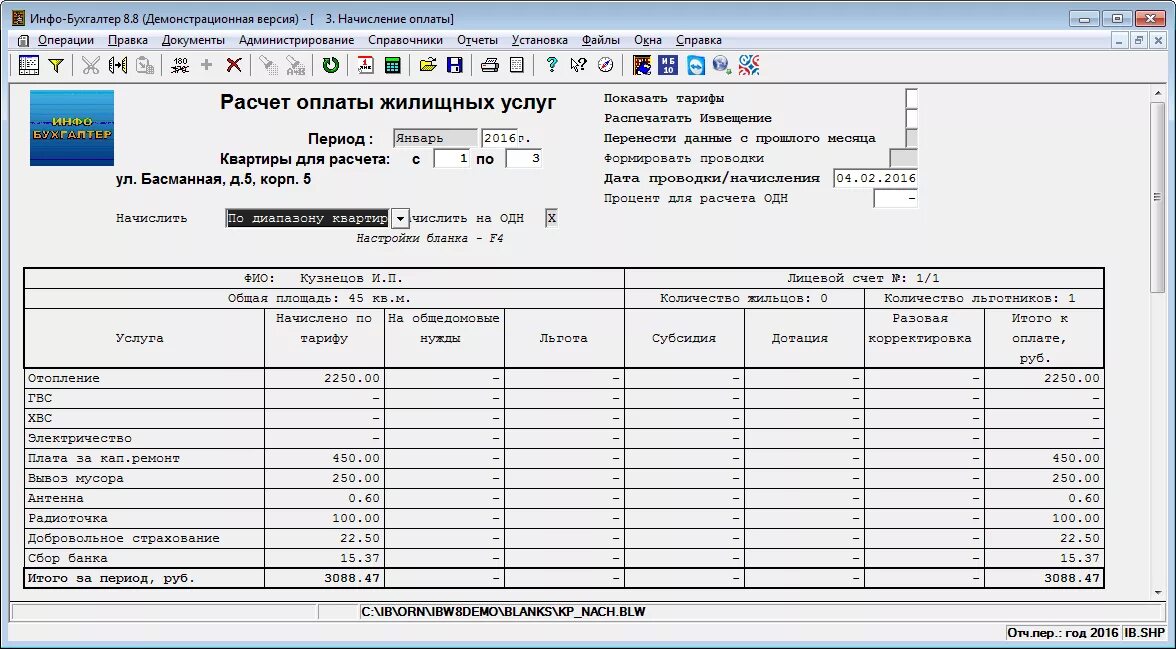Click the starting apartment number field
1176x649 pixels.
(452, 159)
